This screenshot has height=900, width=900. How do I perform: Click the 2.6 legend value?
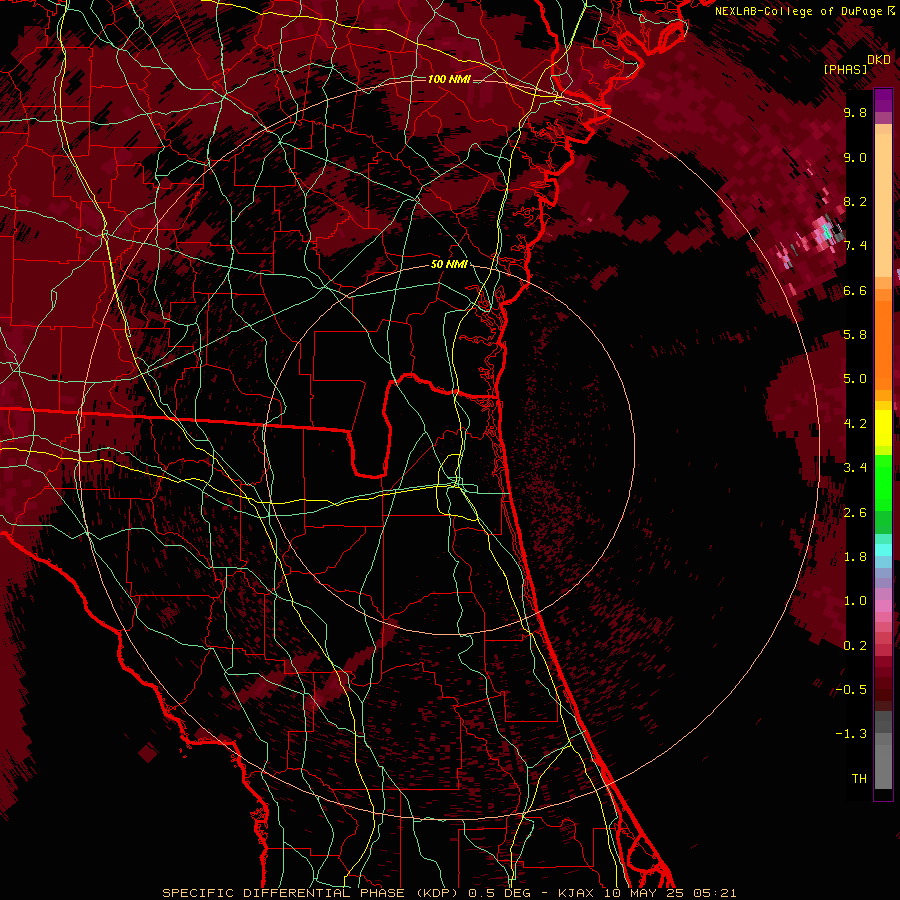click(x=855, y=513)
